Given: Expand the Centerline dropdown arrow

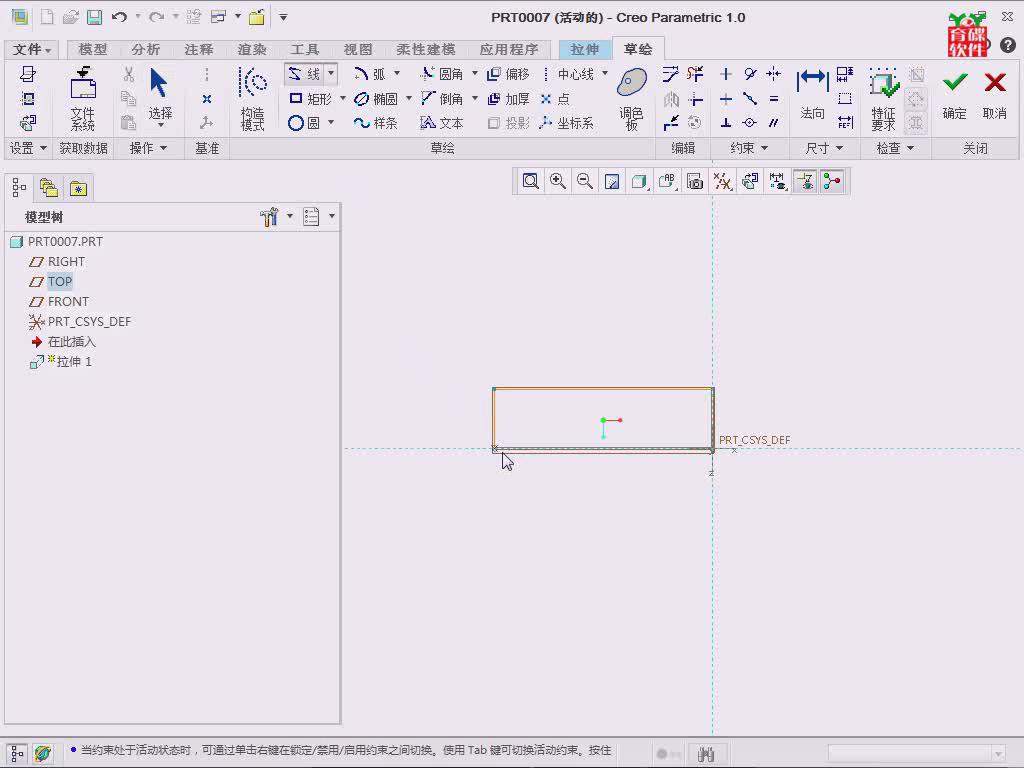Looking at the screenshot, I should point(605,74).
